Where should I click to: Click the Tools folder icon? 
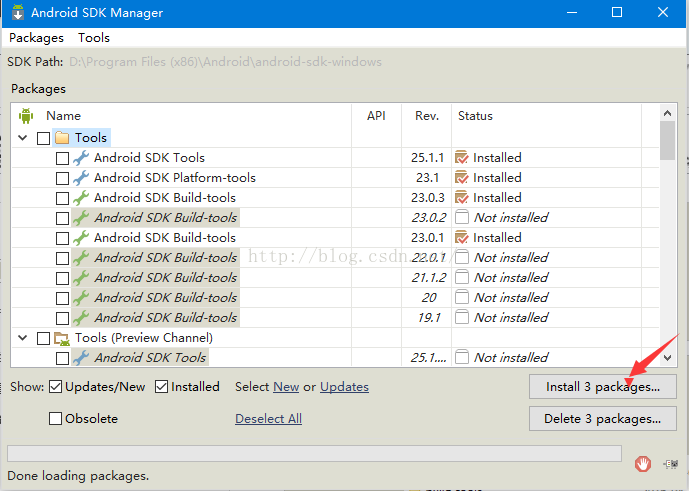(x=62, y=138)
